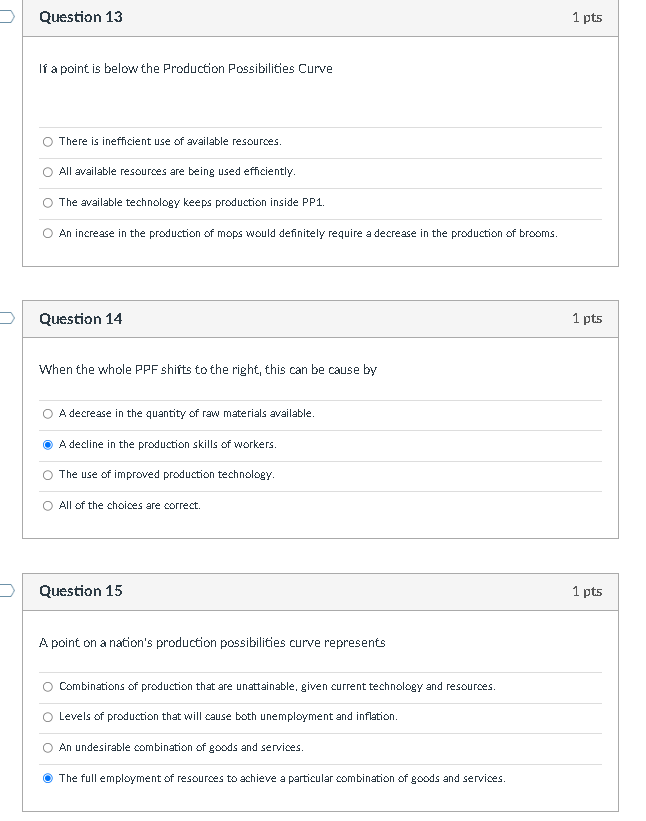Flag Question 15 using its side marker icon

[x=3, y=590]
